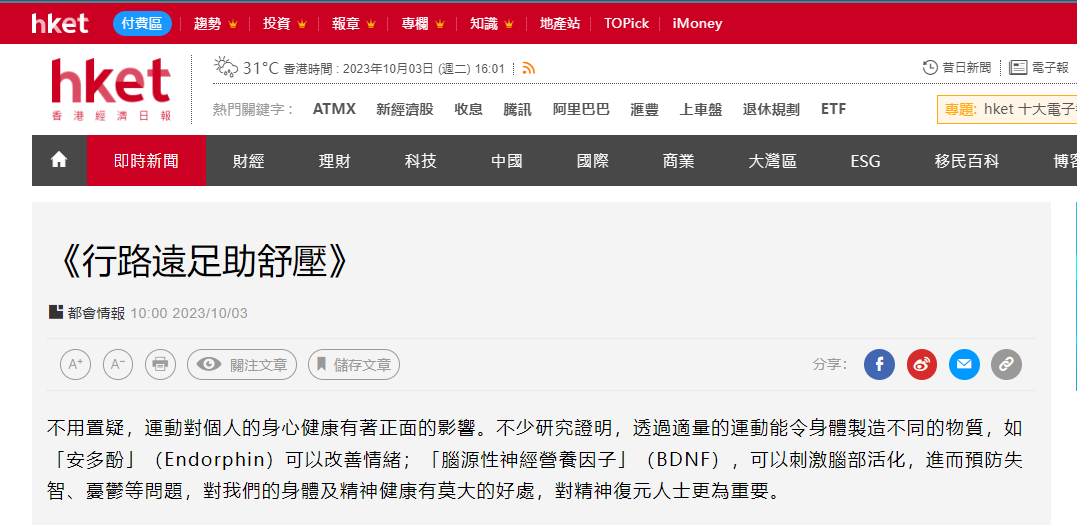This screenshot has height=525, width=1077.
Task: Open 趨勢 in top red menu
Action: pos(215,23)
